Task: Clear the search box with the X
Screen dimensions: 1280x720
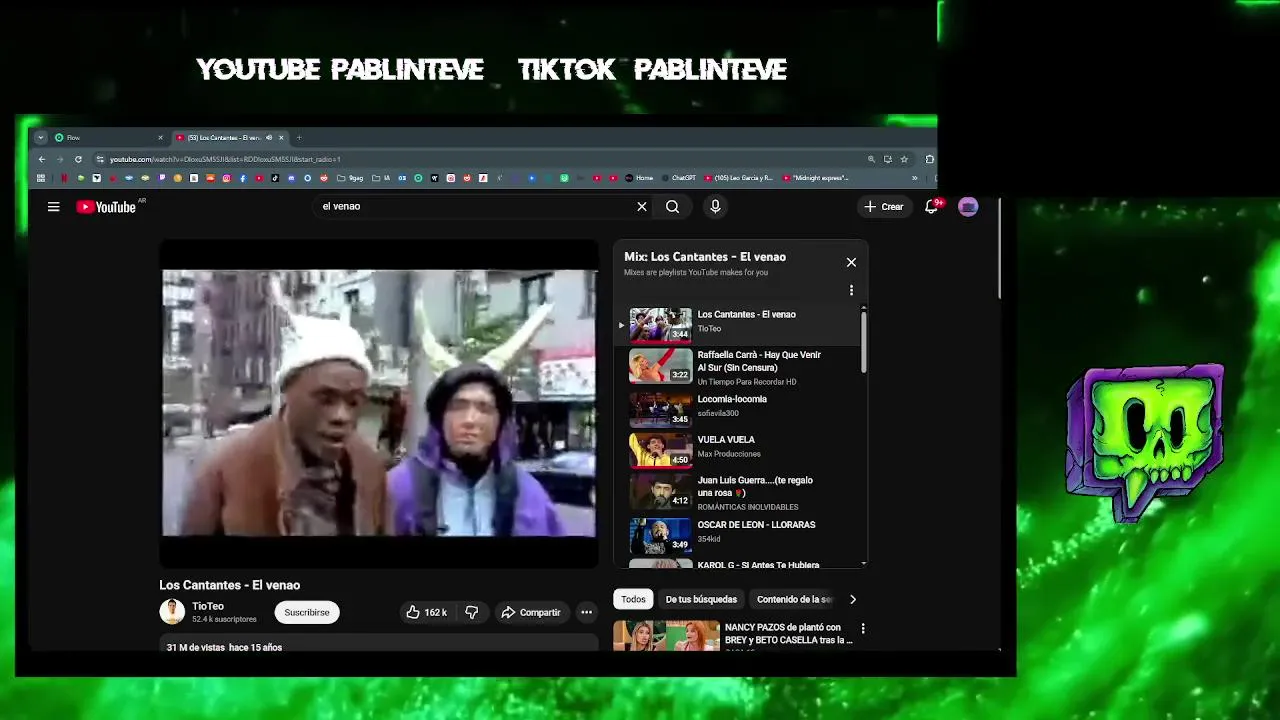Action: click(x=642, y=207)
